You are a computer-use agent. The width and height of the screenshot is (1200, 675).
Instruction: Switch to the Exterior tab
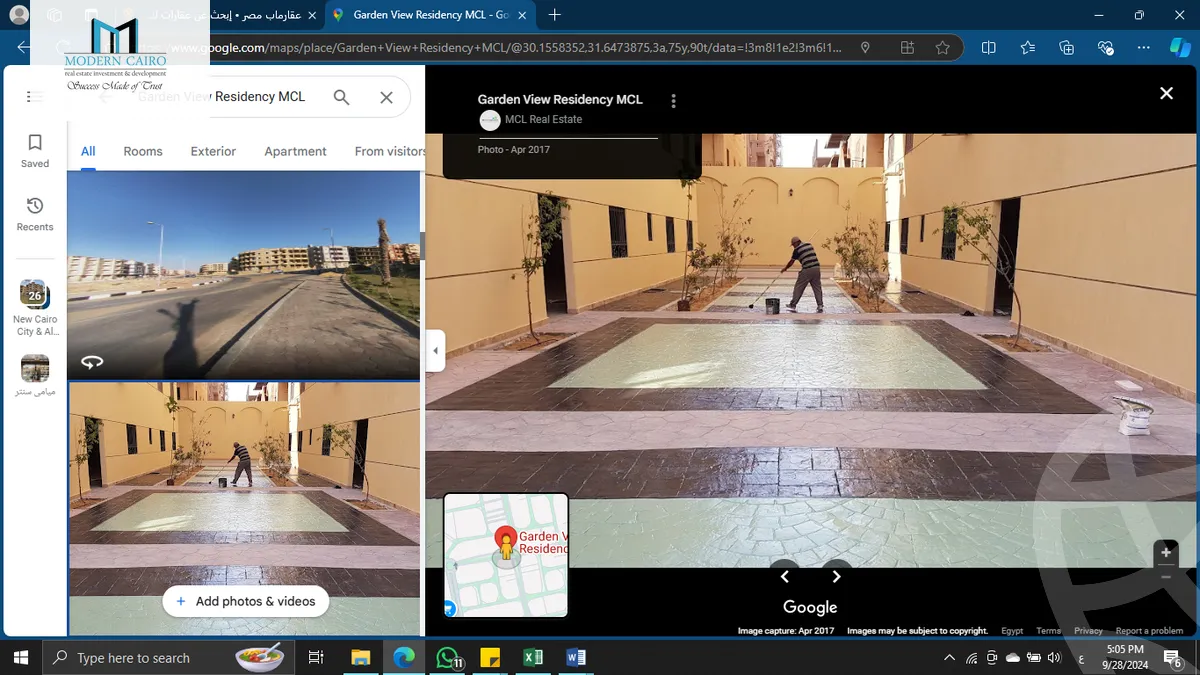213,151
